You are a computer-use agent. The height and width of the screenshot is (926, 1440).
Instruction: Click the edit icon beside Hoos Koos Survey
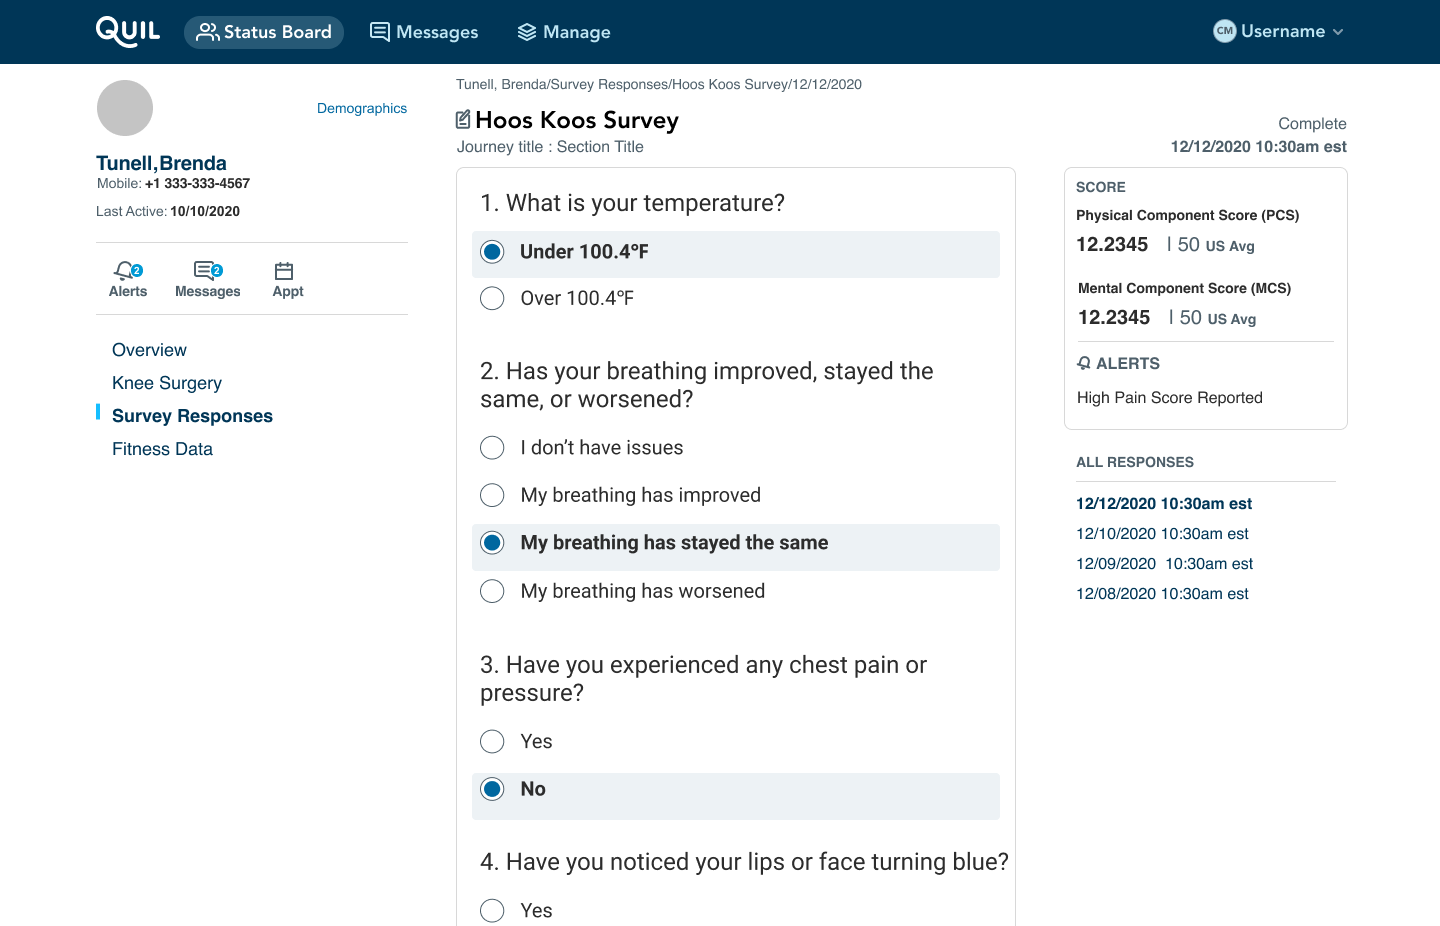463,120
